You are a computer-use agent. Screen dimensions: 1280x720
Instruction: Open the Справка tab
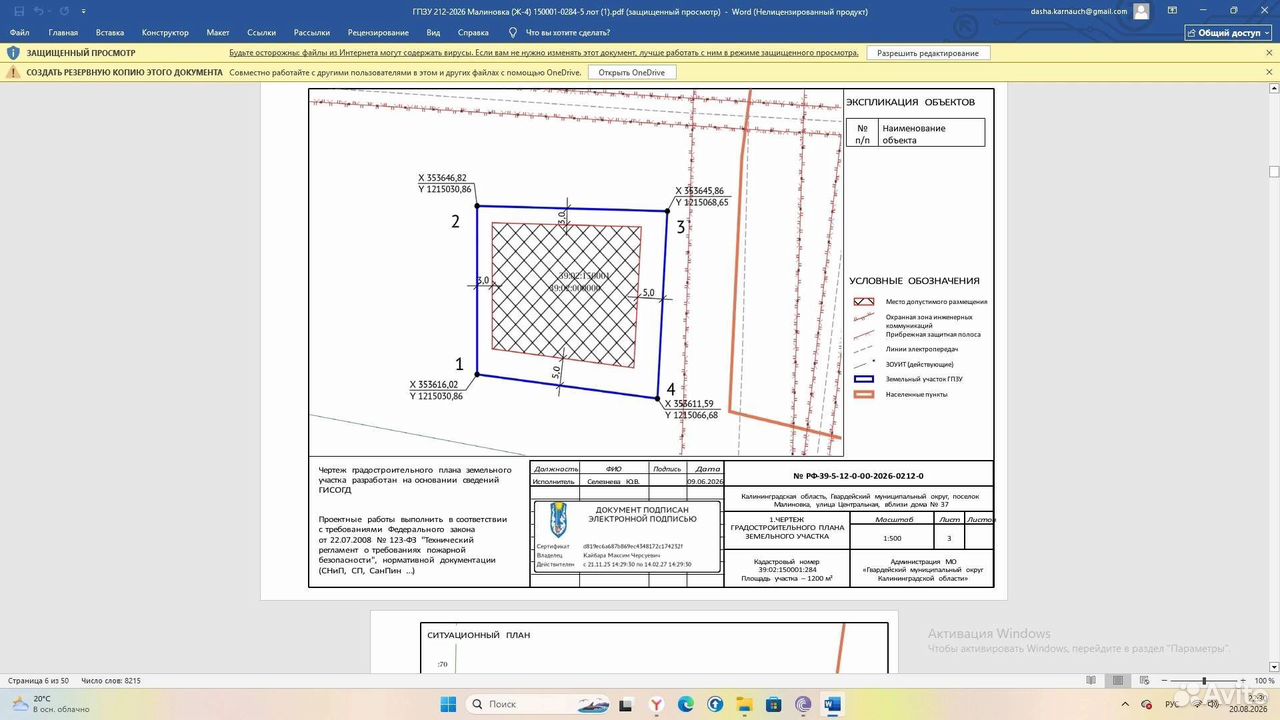pos(473,32)
